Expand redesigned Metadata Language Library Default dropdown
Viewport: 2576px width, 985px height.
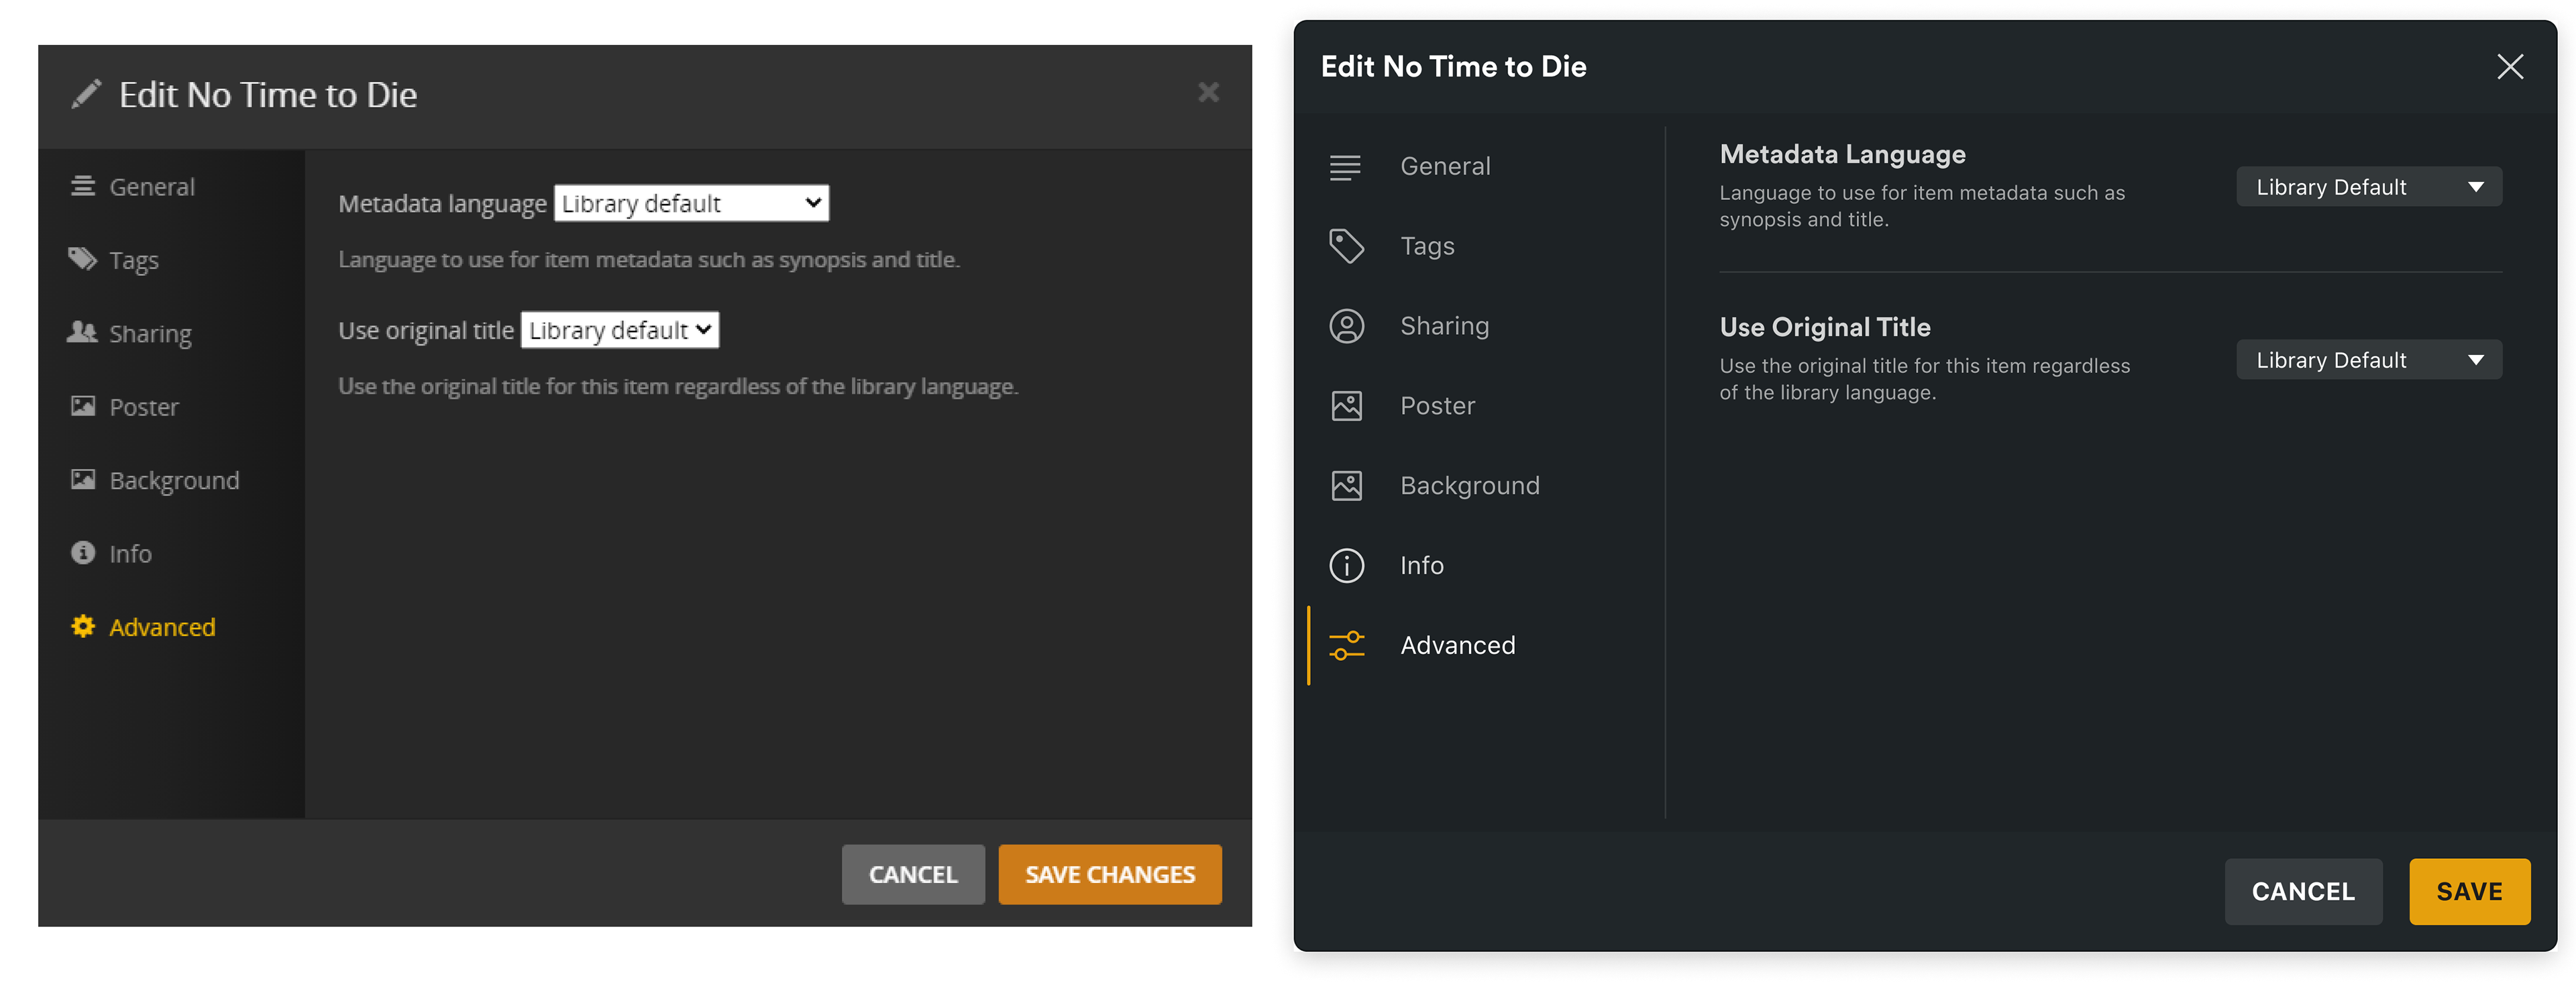pyautogui.click(x=2368, y=187)
